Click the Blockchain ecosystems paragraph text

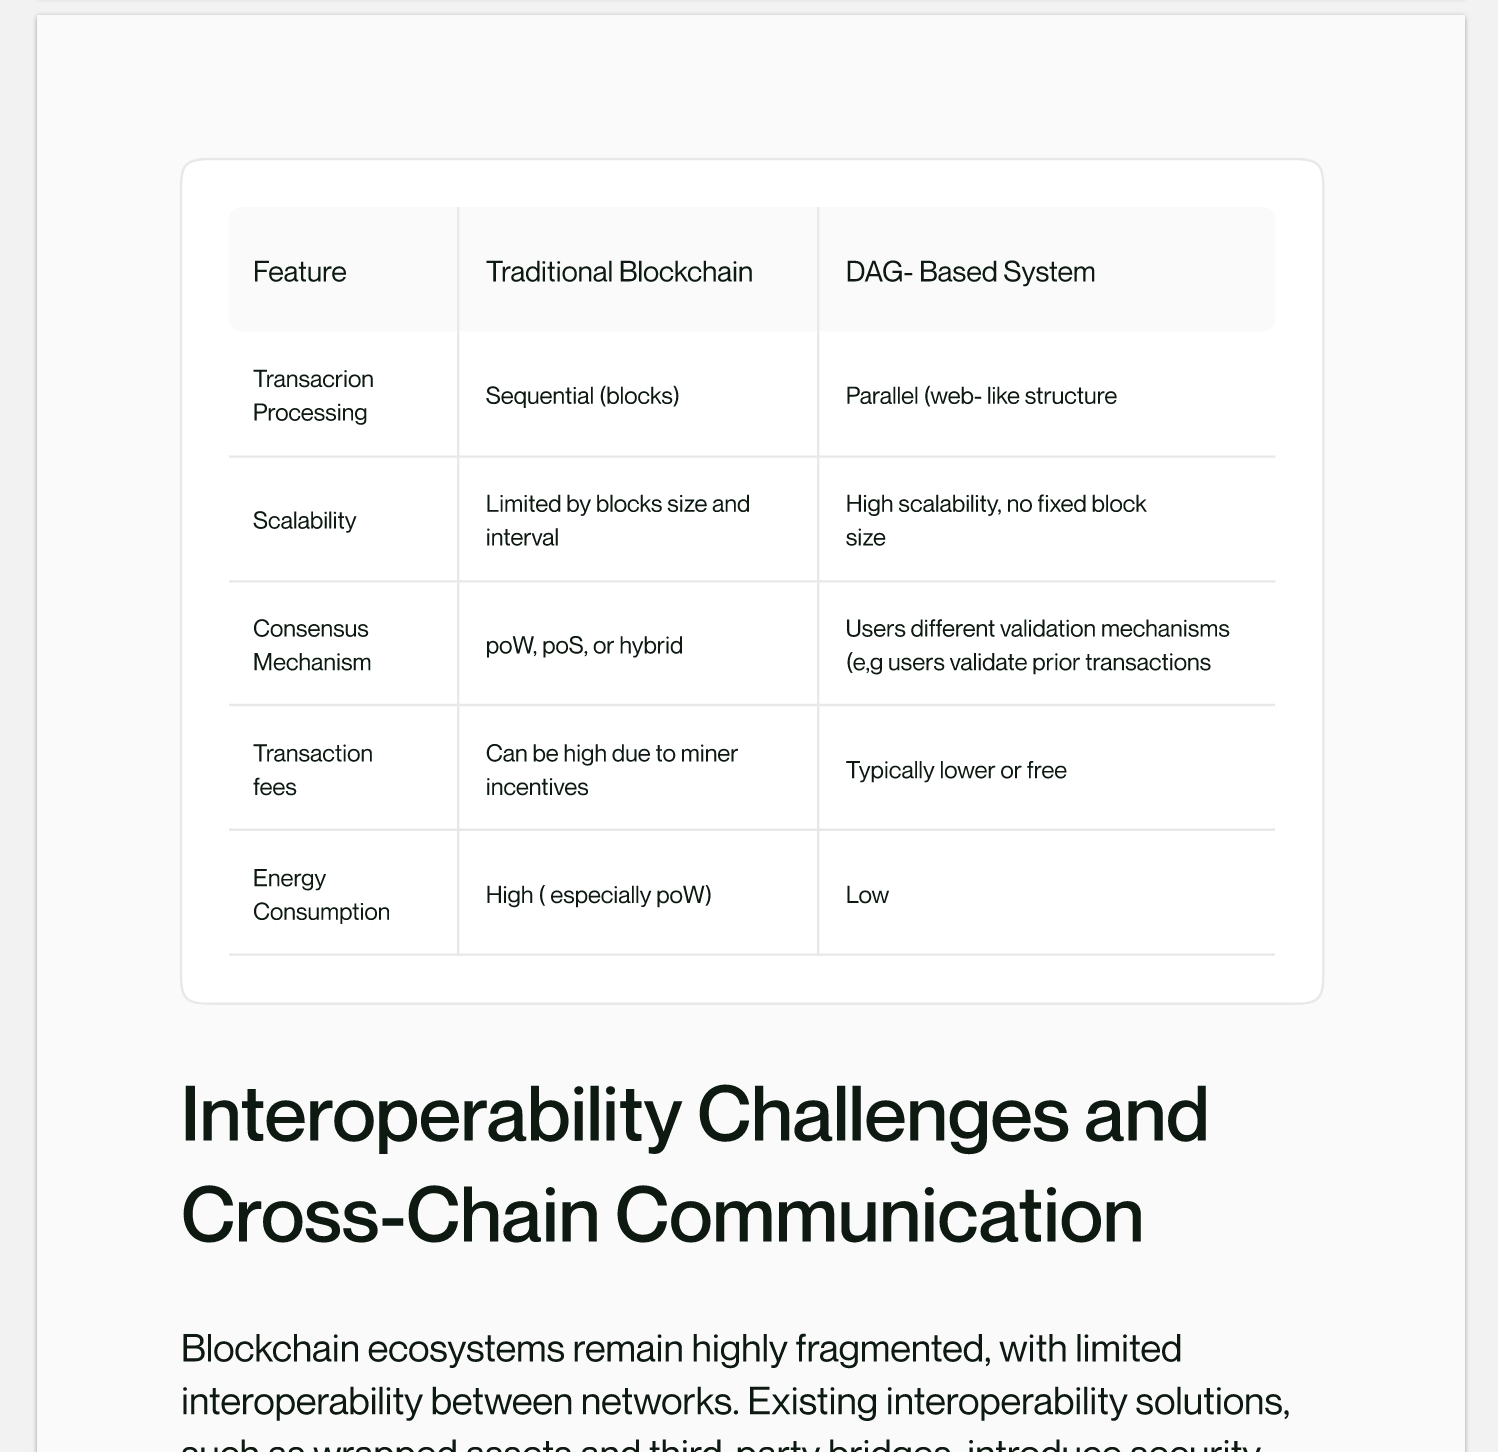point(734,1376)
